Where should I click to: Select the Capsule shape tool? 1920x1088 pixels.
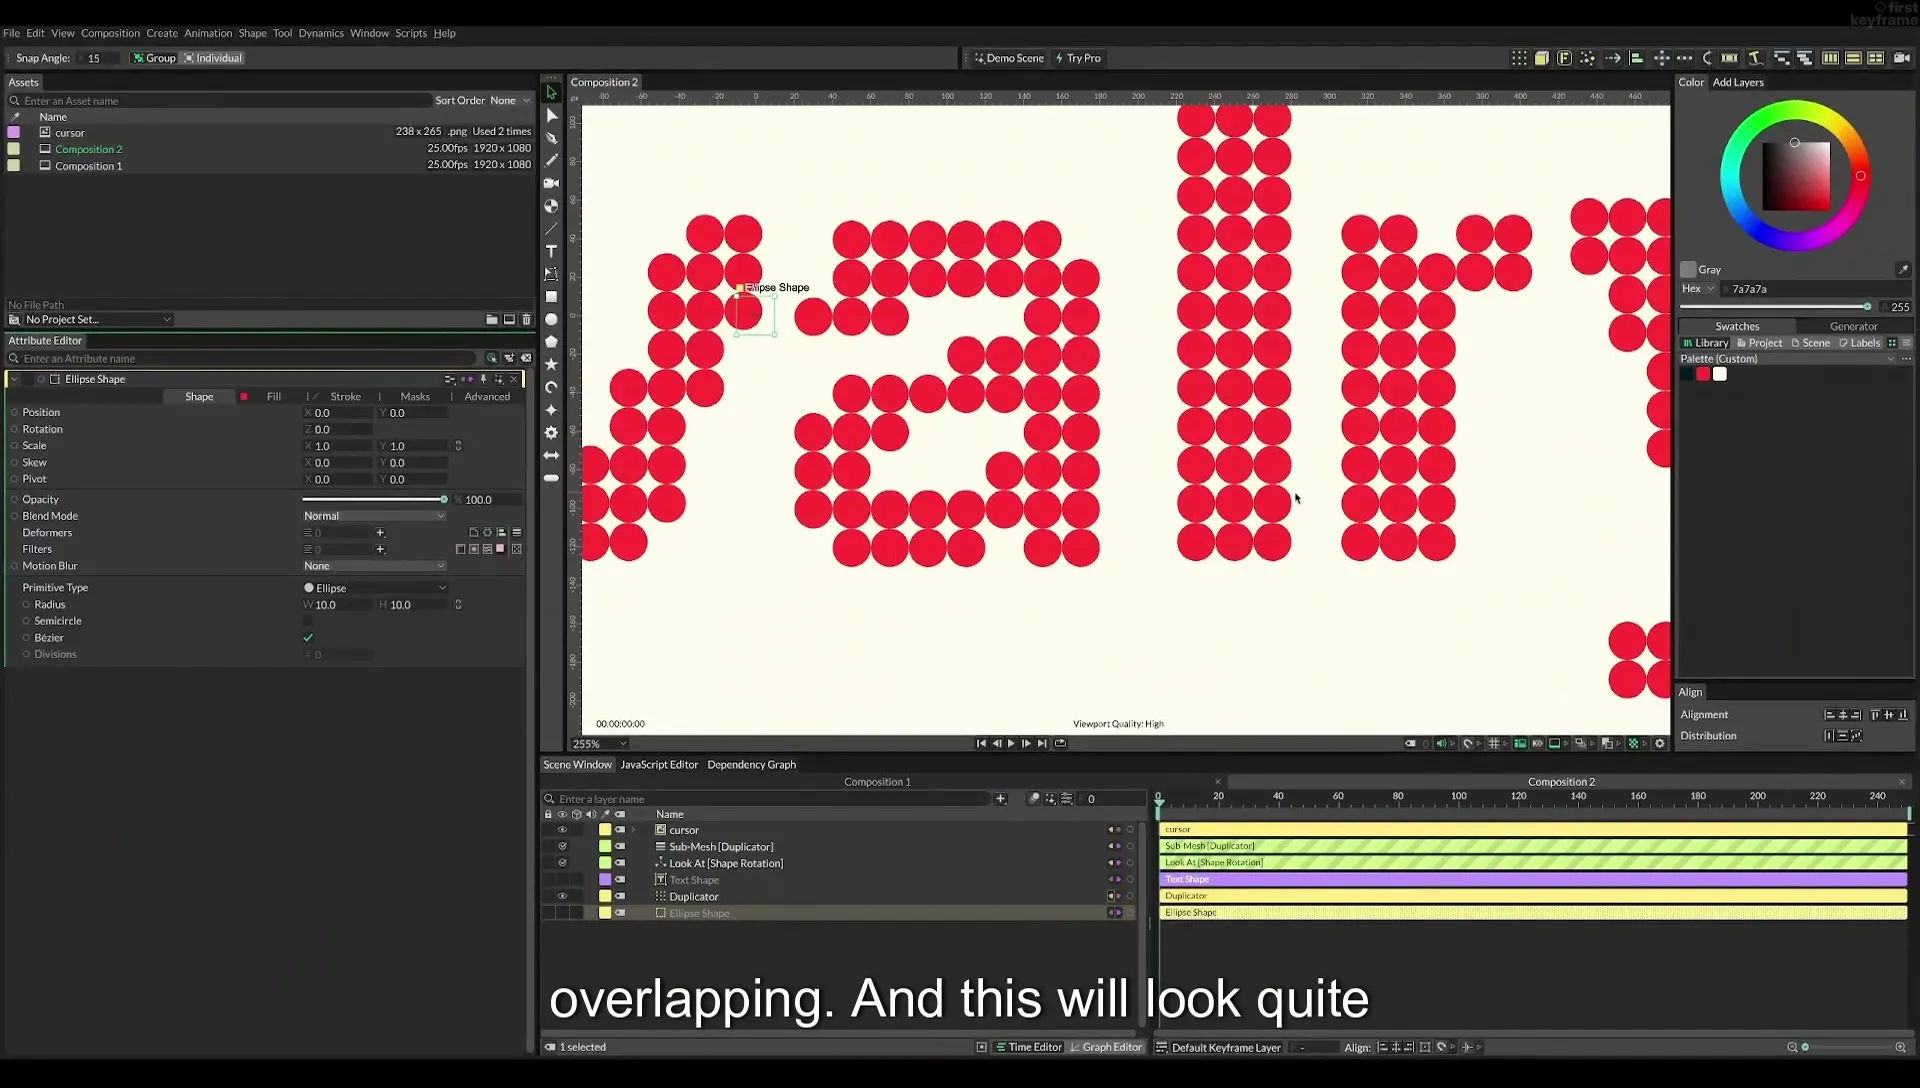[x=551, y=479]
